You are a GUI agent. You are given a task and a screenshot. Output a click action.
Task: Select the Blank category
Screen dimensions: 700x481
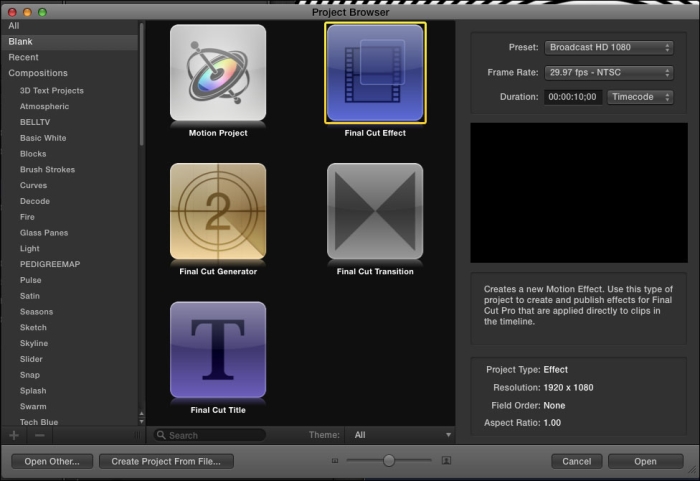70,42
